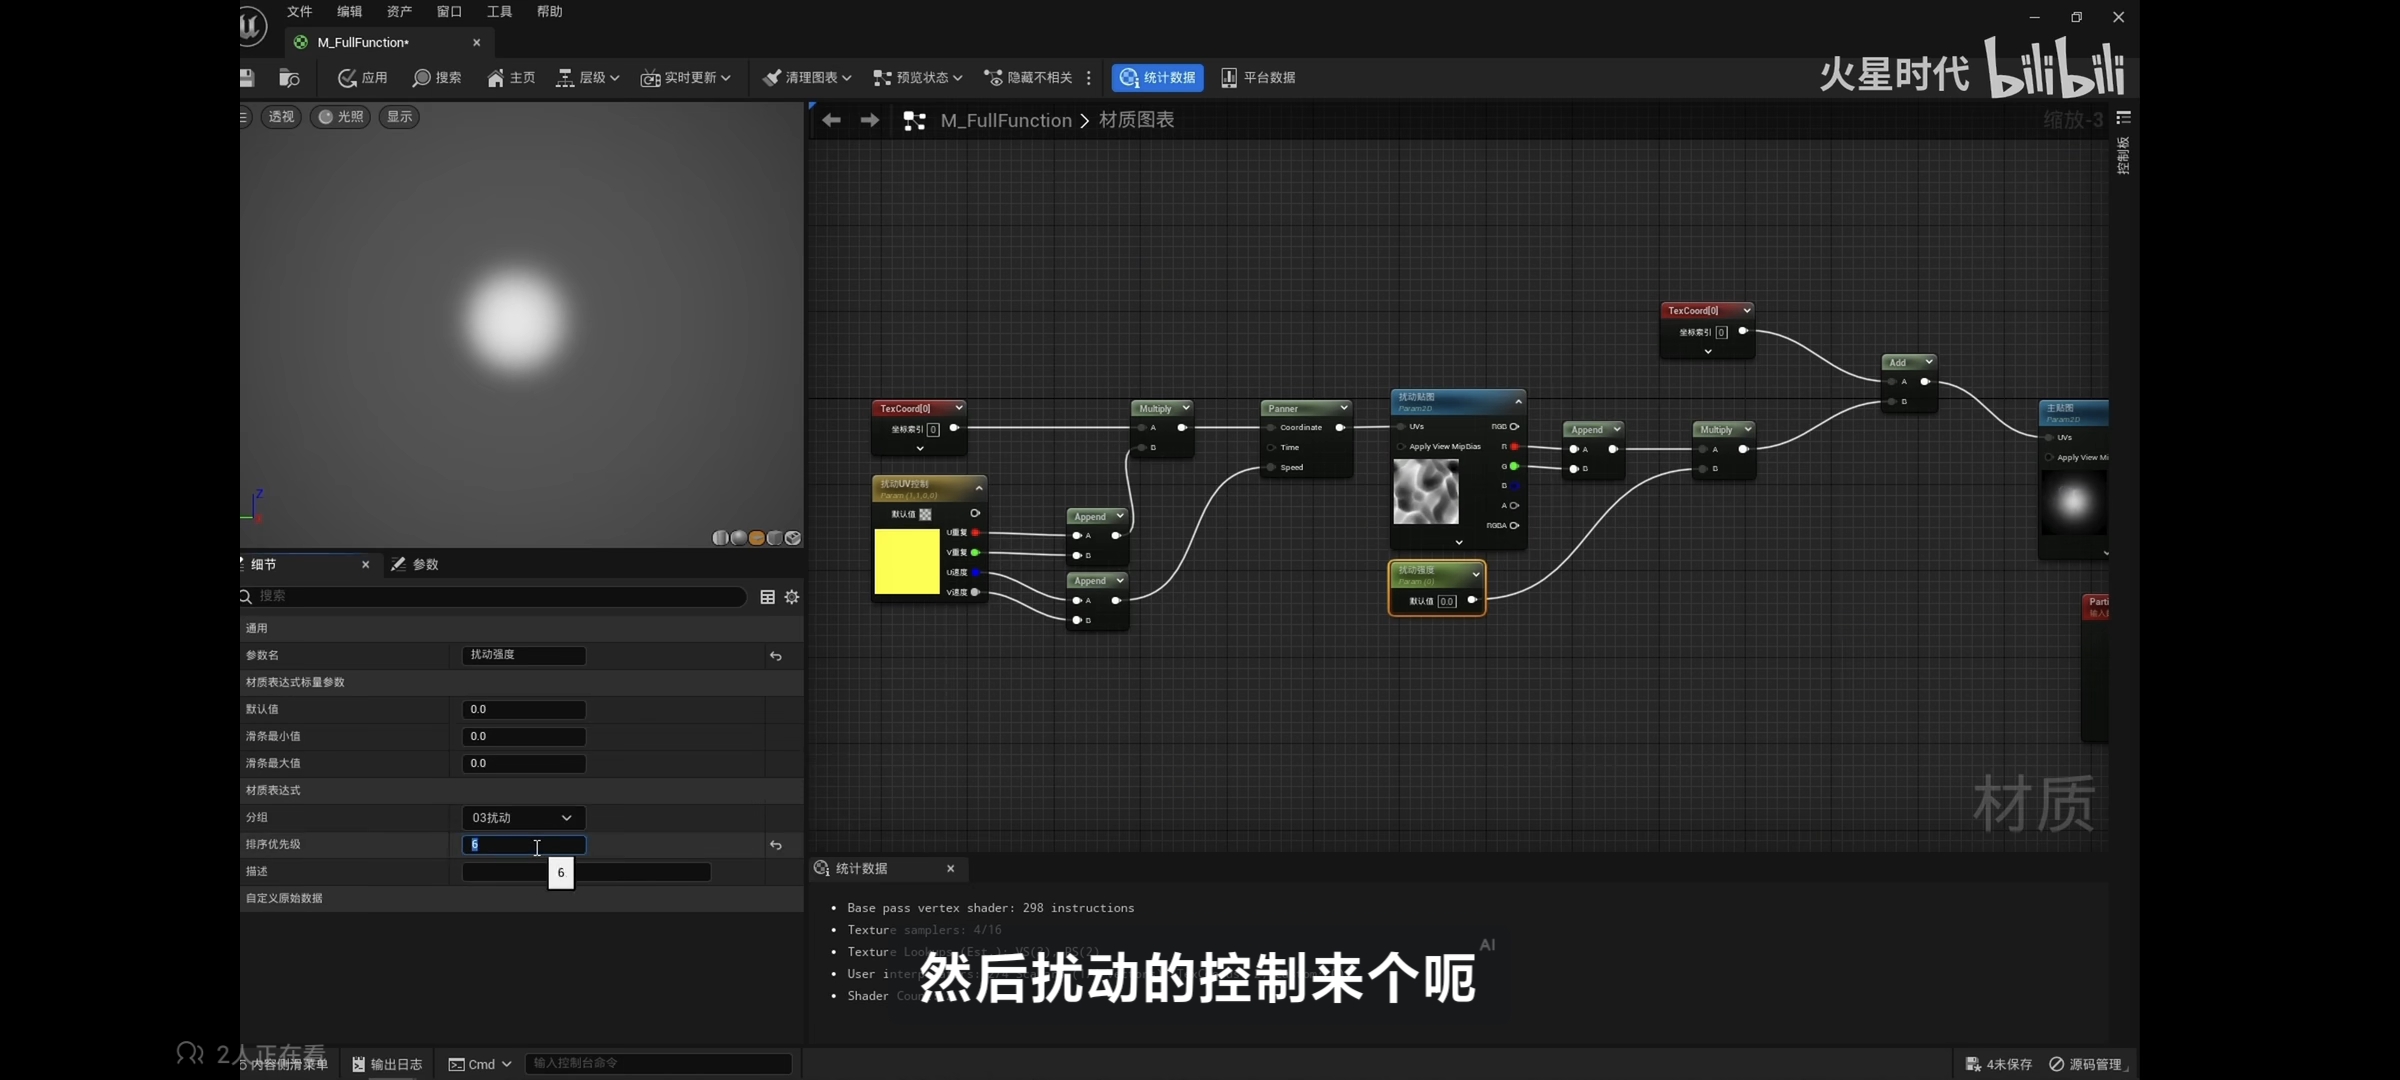2400x1080 pixels.
Task: Reset parameter name to default arrow
Action: tap(776, 656)
